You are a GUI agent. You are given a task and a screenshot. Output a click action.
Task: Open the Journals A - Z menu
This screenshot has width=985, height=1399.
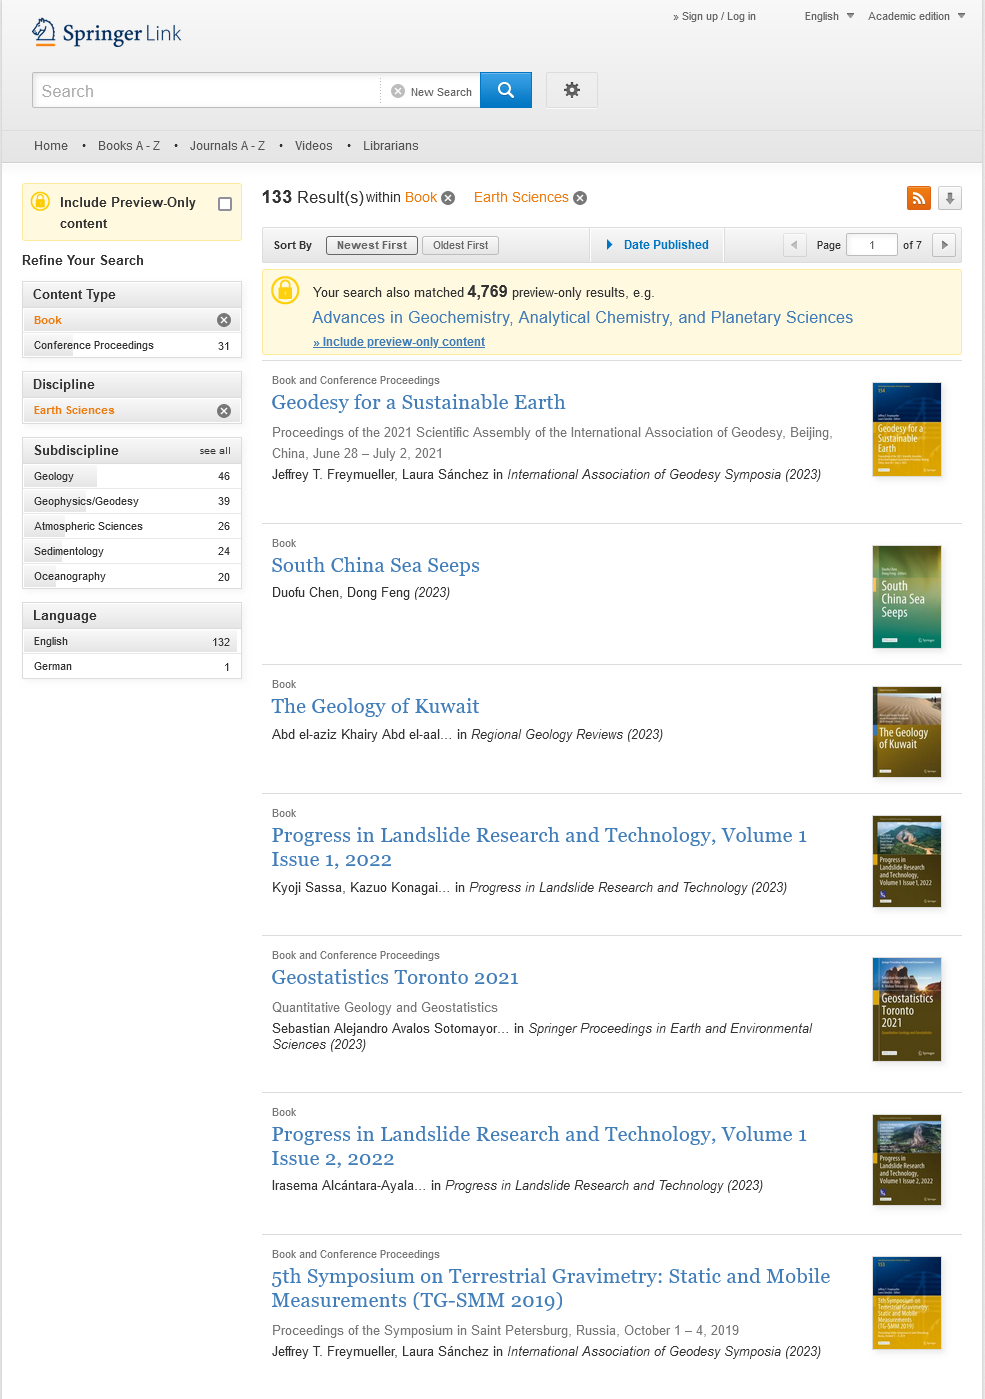[227, 146]
